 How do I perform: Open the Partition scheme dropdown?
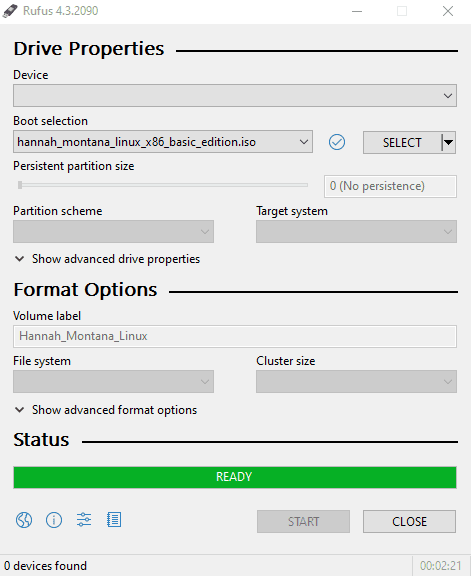coord(113,231)
